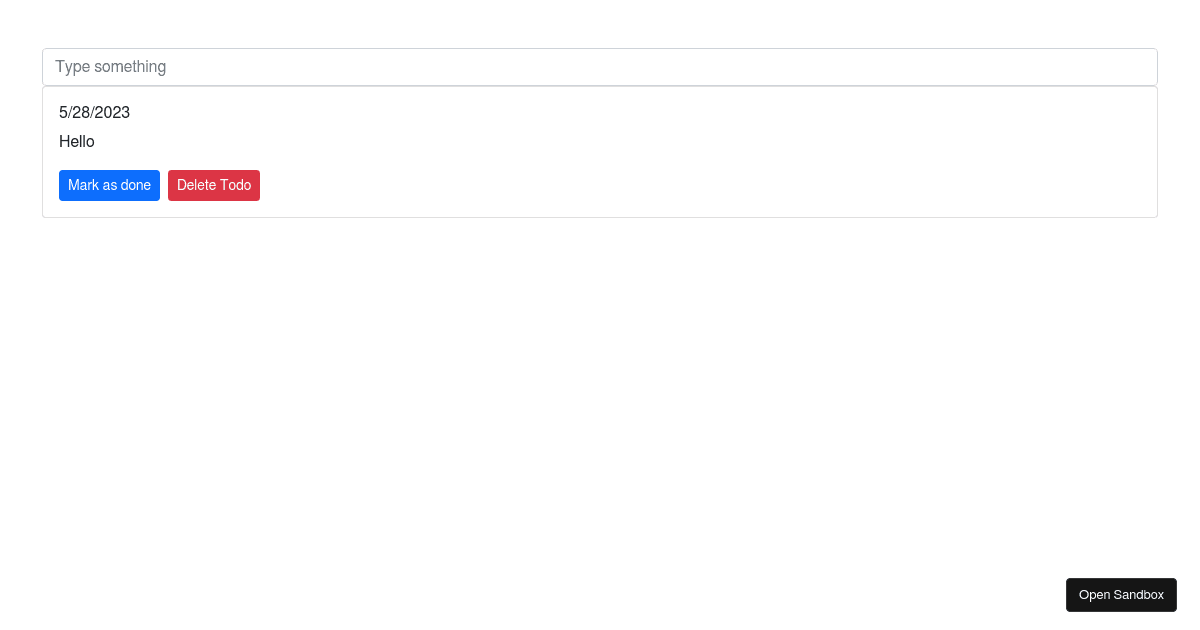Click the date label above Hello
Viewport: 1200px width, 630px height.
tap(94, 112)
